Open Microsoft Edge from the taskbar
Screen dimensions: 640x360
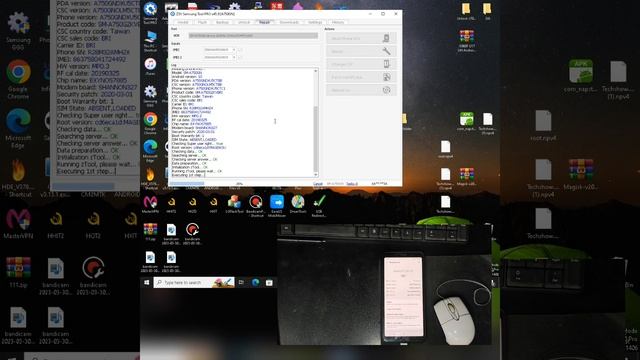pyautogui.click(x=256, y=282)
